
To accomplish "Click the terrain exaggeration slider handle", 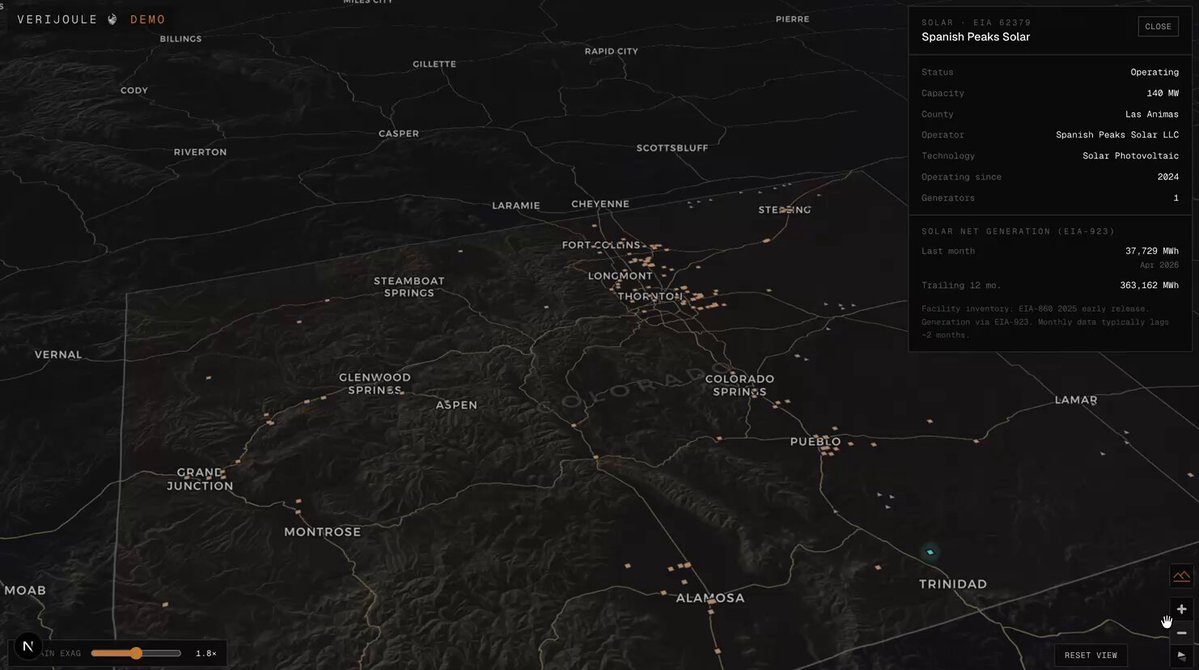I will (x=136, y=653).
